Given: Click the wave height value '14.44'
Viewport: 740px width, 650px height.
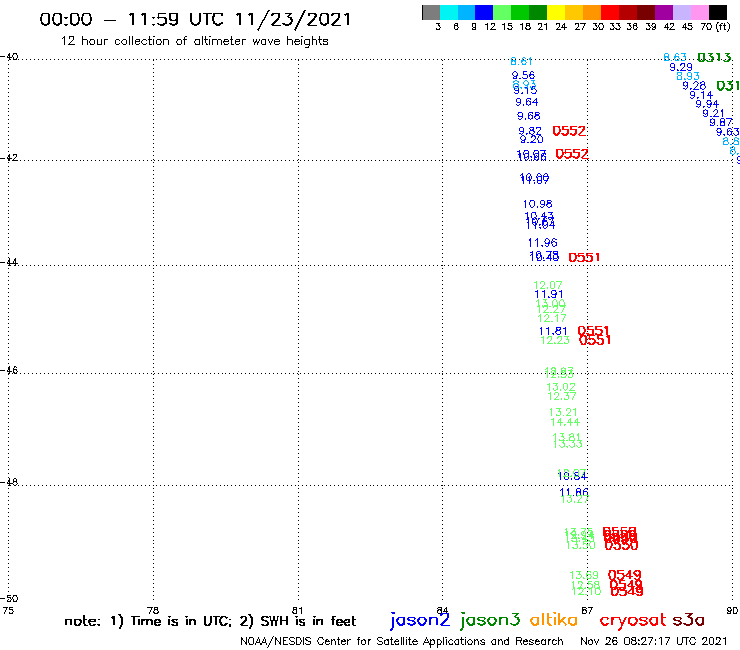Looking at the screenshot, I should pyautogui.click(x=565, y=422).
